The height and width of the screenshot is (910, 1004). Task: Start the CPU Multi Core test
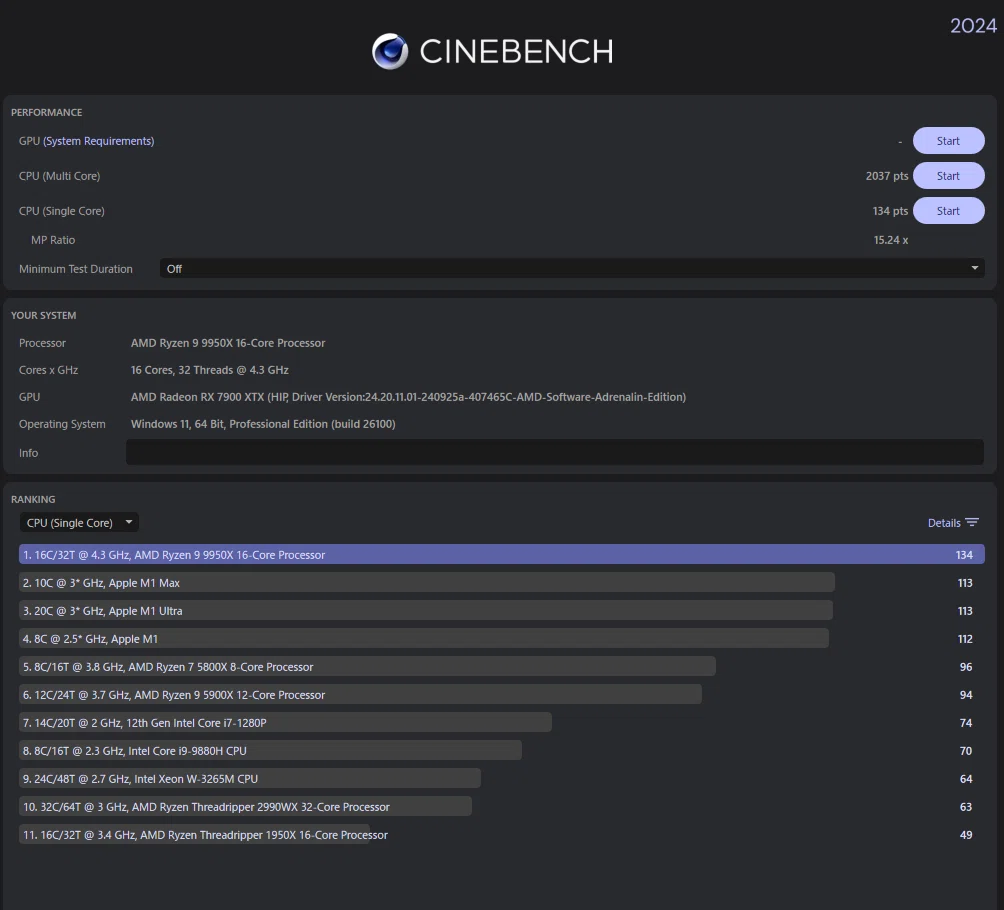948,175
